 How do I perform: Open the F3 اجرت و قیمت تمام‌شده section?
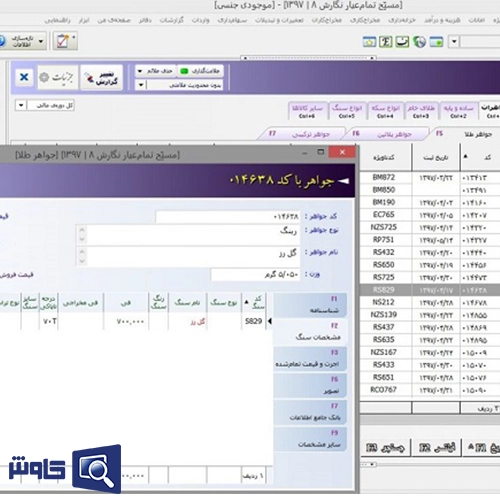coord(310,359)
